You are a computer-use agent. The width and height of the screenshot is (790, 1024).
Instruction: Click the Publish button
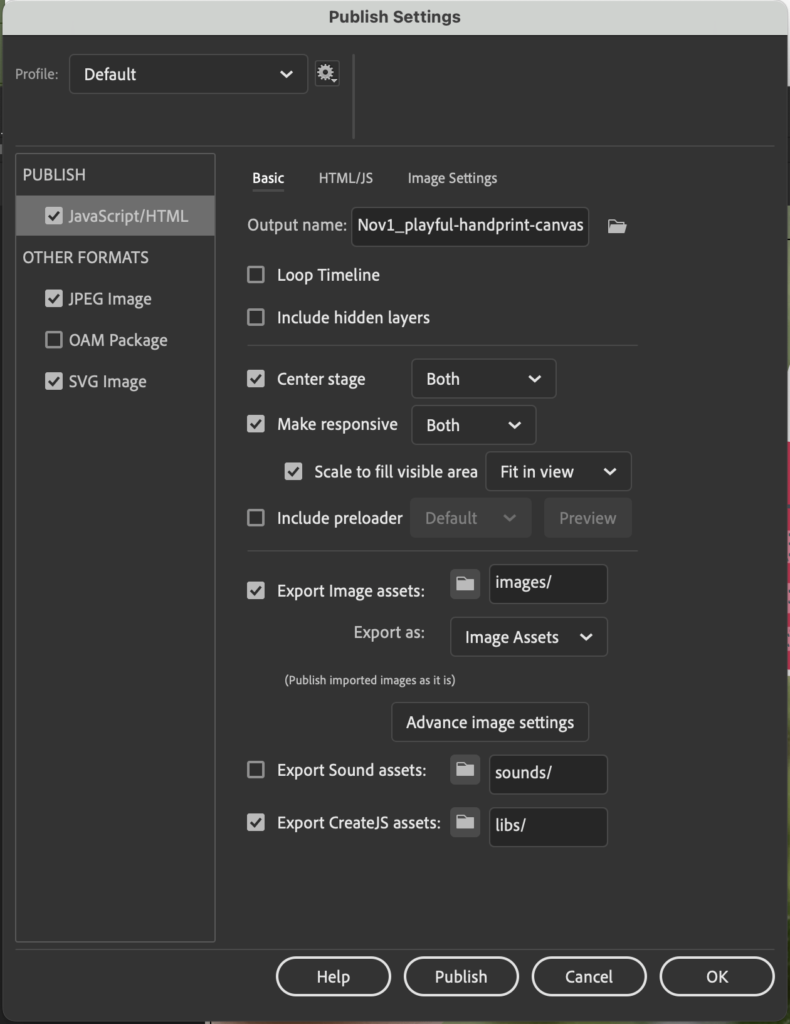tap(461, 976)
